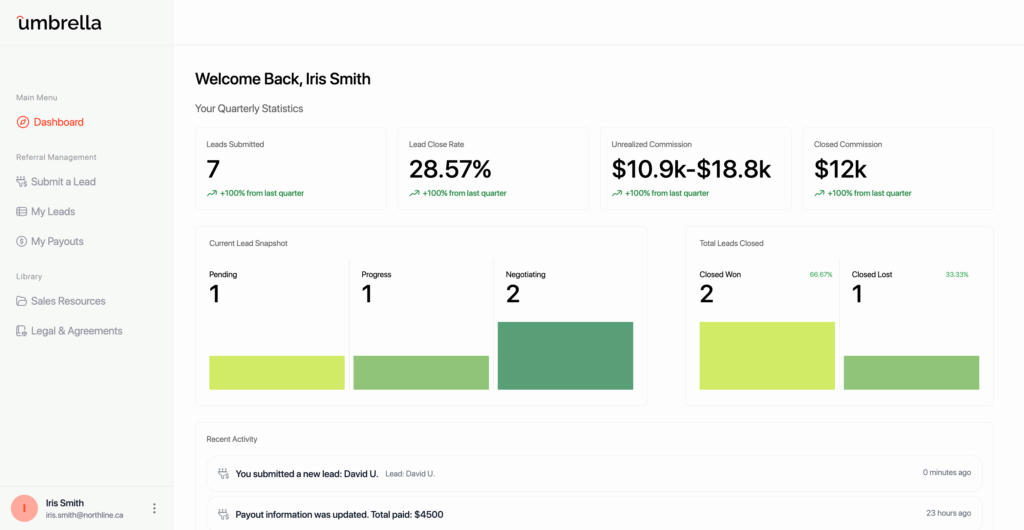1024x530 pixels.
Task: Click the Umbrella logo
Action: tap(59, 22)
